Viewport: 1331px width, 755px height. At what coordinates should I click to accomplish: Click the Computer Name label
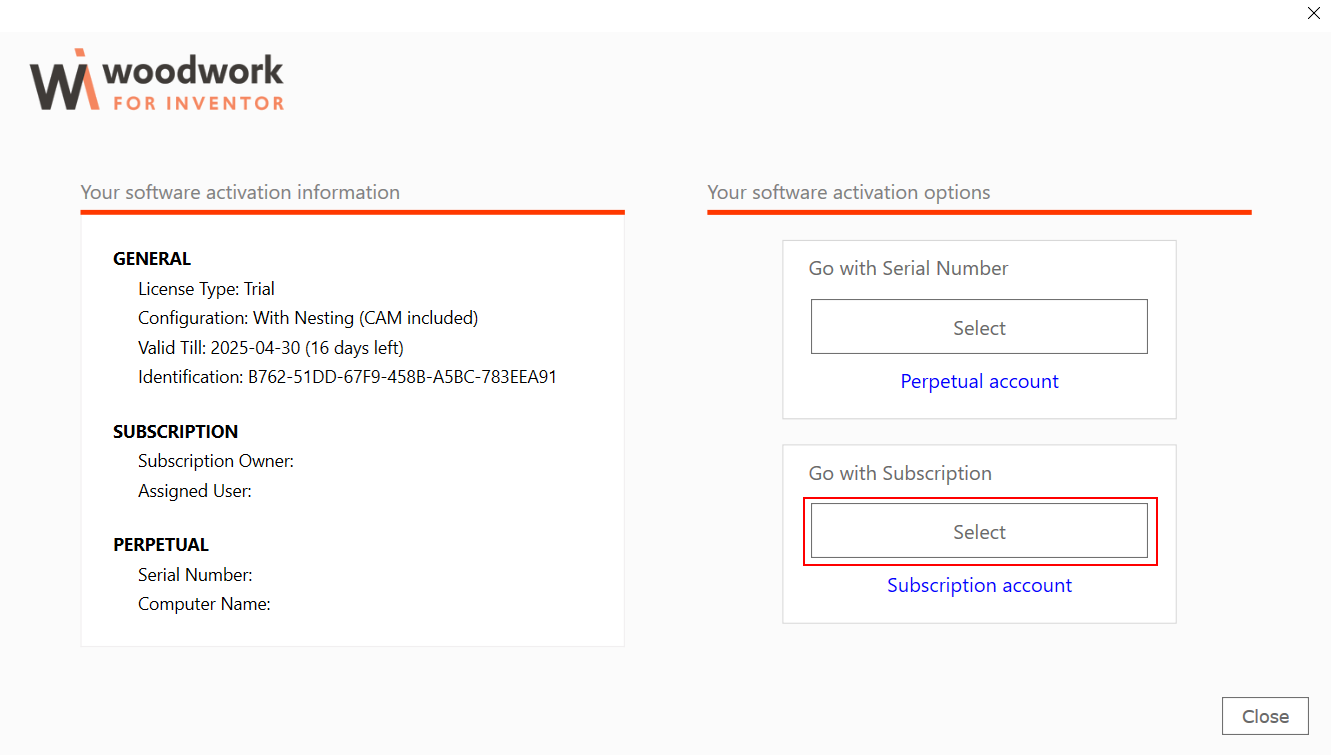(x=204, y=604)
